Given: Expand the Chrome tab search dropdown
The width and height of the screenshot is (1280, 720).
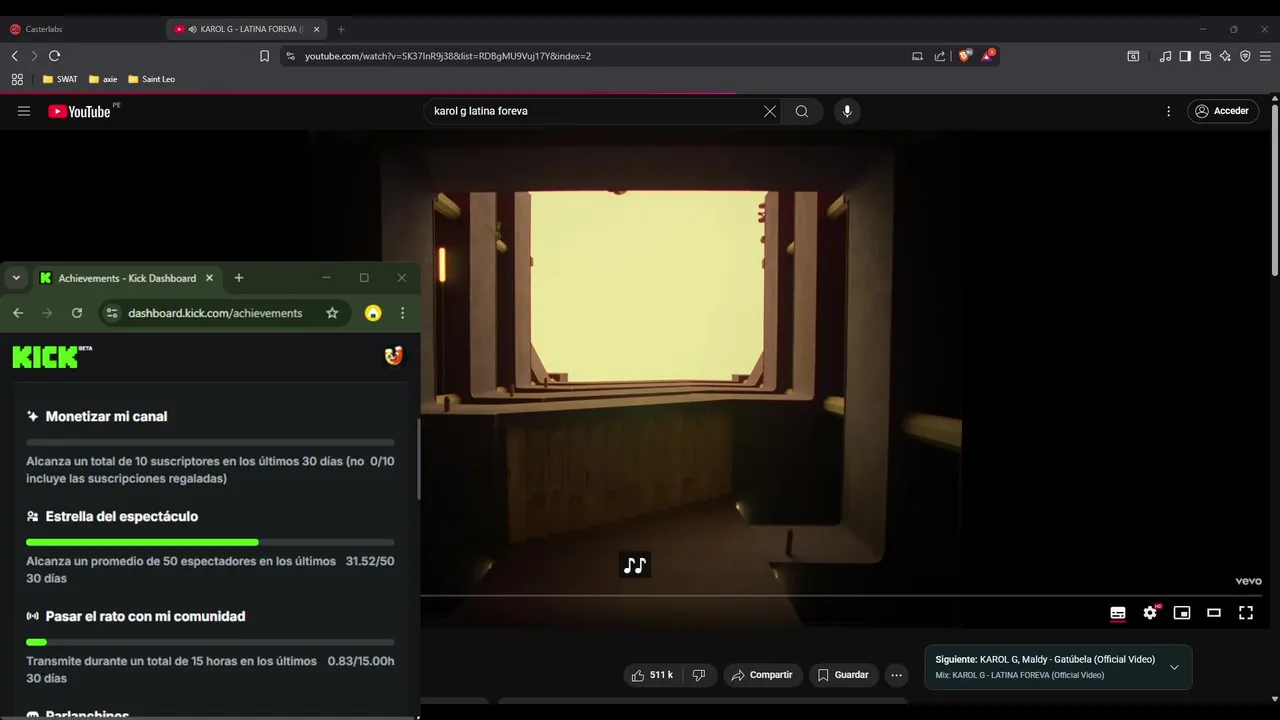Looking at the screenshot, I should [x=16, y=278].
